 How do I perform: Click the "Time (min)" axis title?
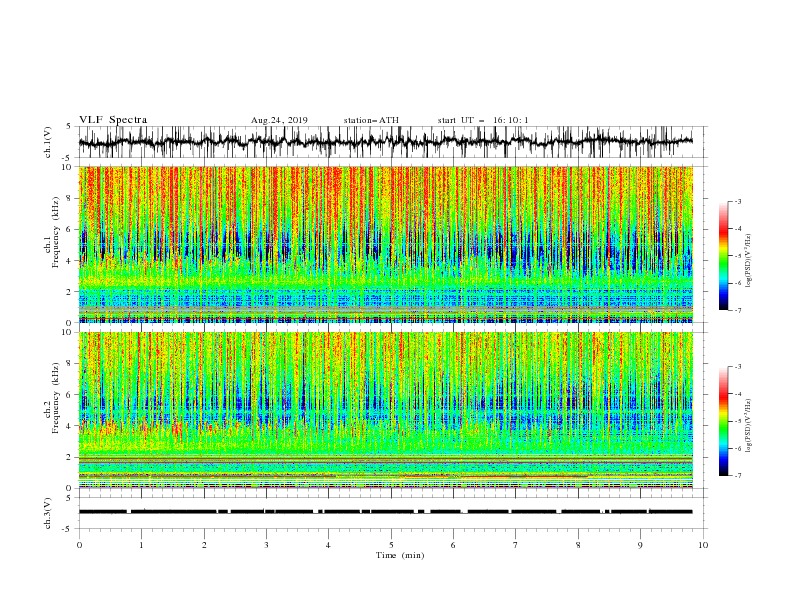[x=400, y=555]
